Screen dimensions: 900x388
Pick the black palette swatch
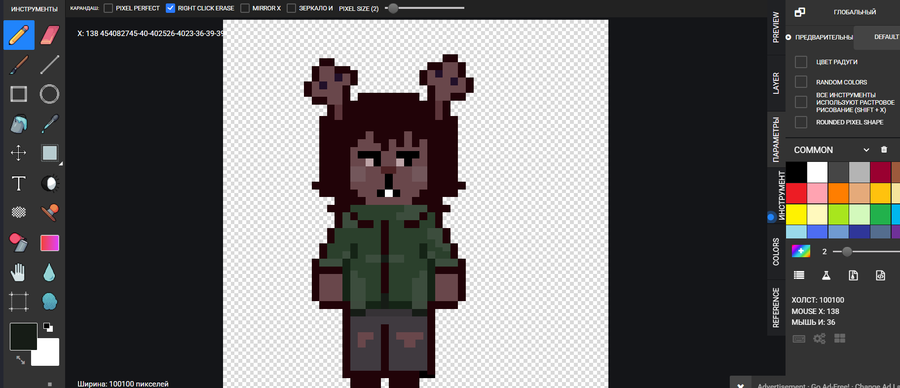pyautogui.click(x=796, y=172)
